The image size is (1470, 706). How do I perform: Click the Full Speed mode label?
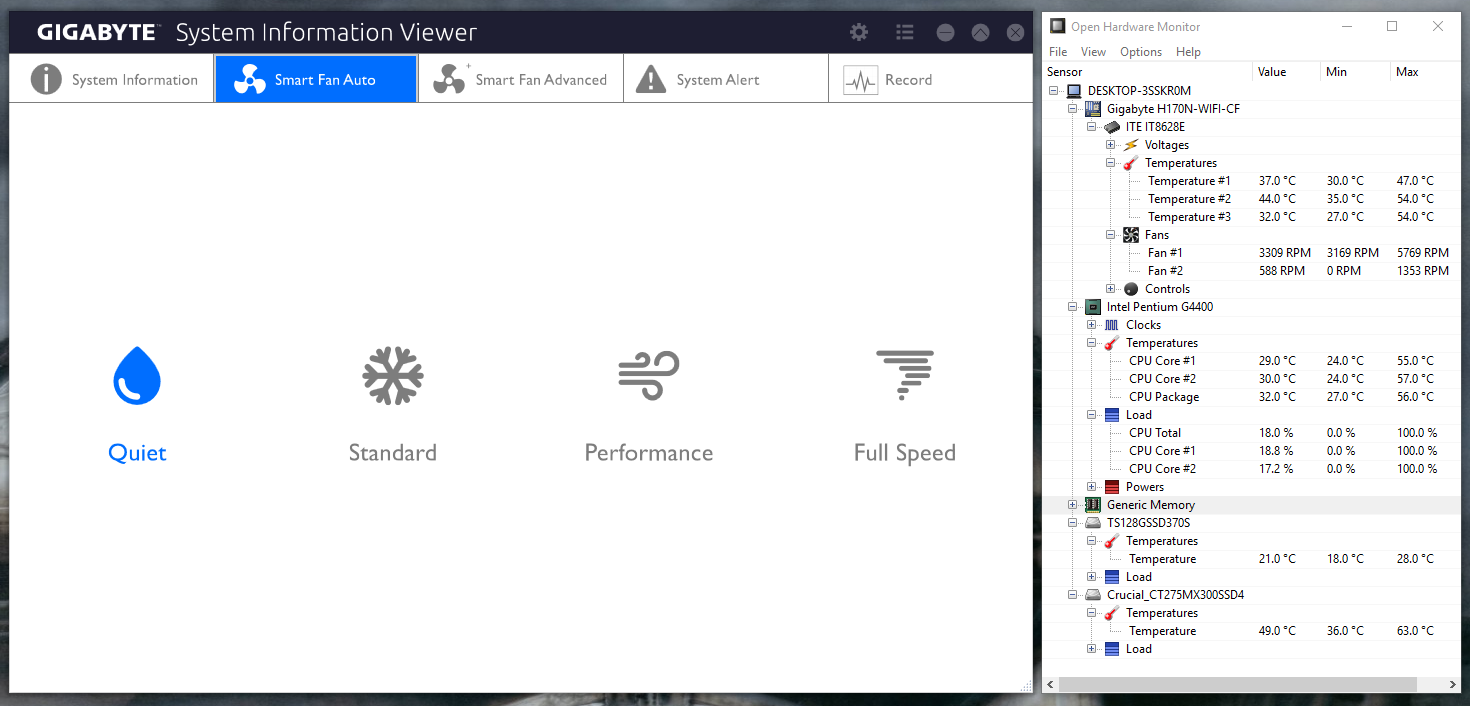[905, 454]
